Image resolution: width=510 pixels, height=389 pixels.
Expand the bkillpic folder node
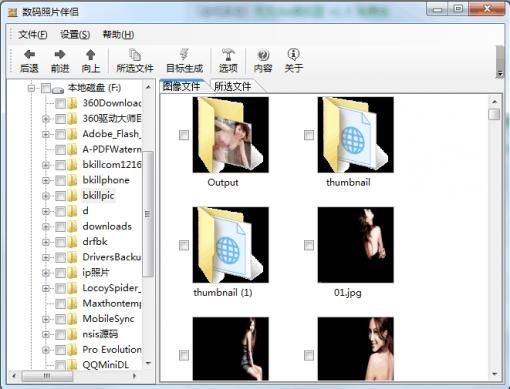[46, 196]
